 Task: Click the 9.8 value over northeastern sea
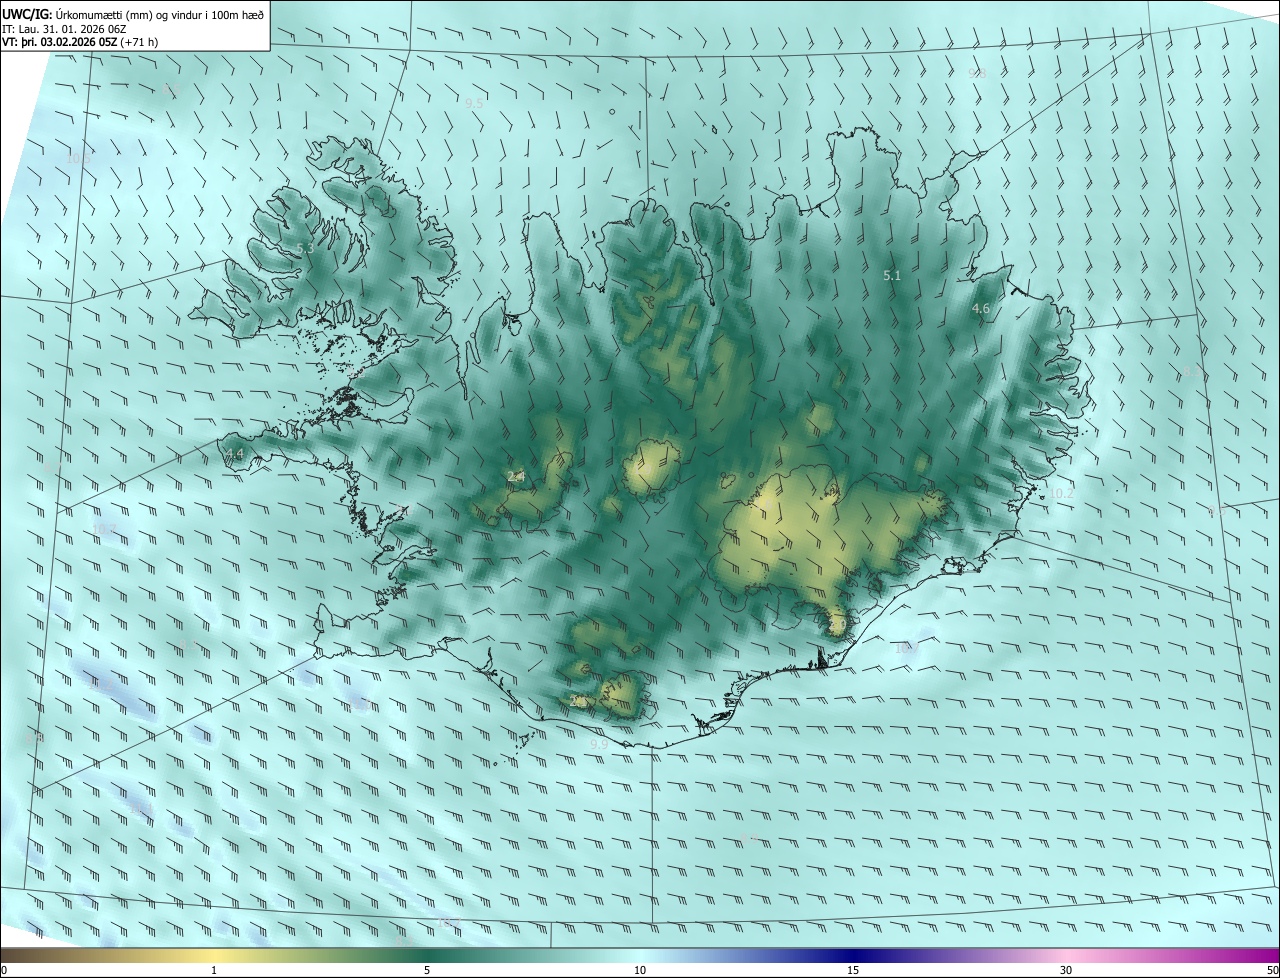977,73
